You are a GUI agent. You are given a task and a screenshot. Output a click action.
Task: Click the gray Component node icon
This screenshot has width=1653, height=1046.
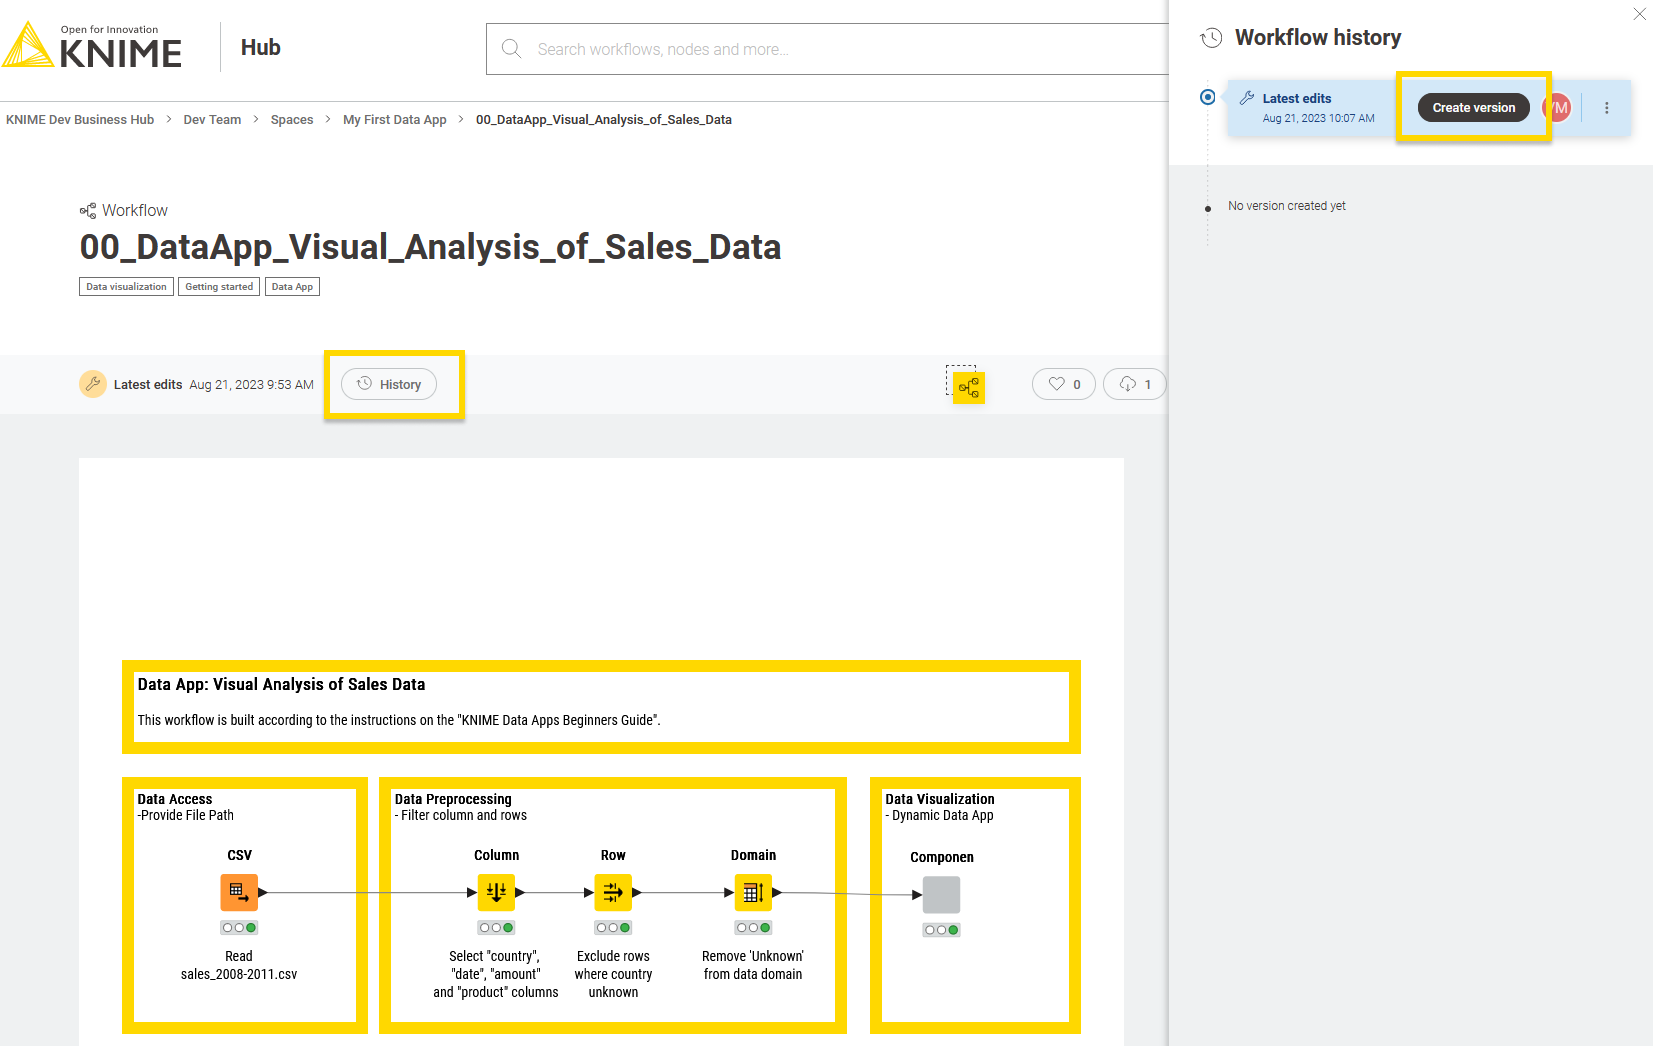[x=941, y=894]
